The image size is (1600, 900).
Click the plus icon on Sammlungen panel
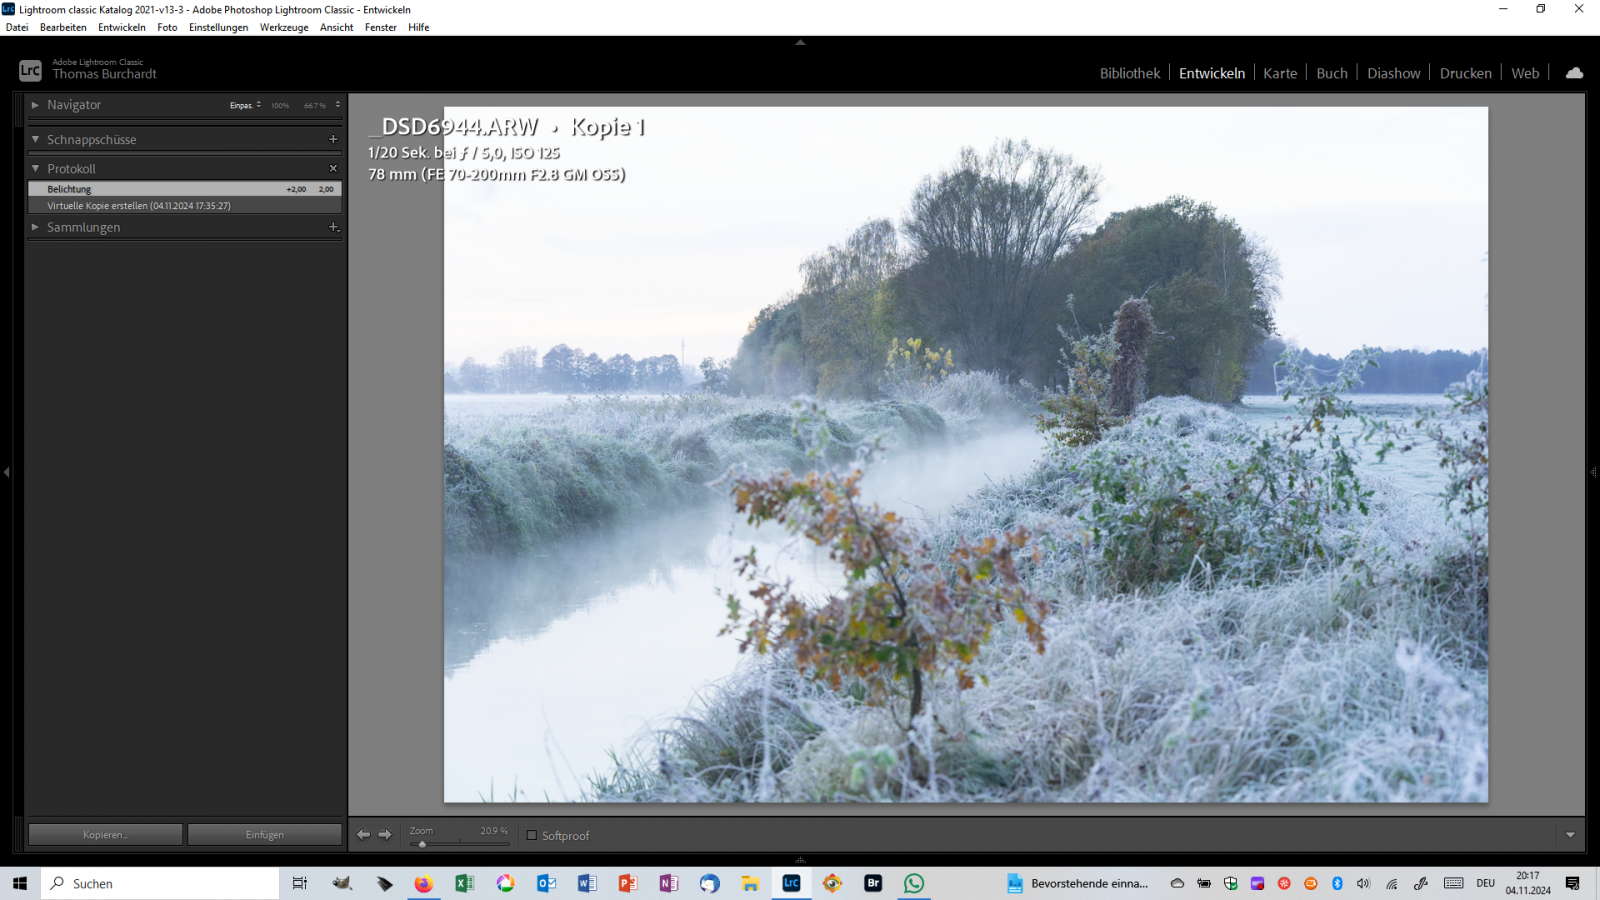pos(333,227)
